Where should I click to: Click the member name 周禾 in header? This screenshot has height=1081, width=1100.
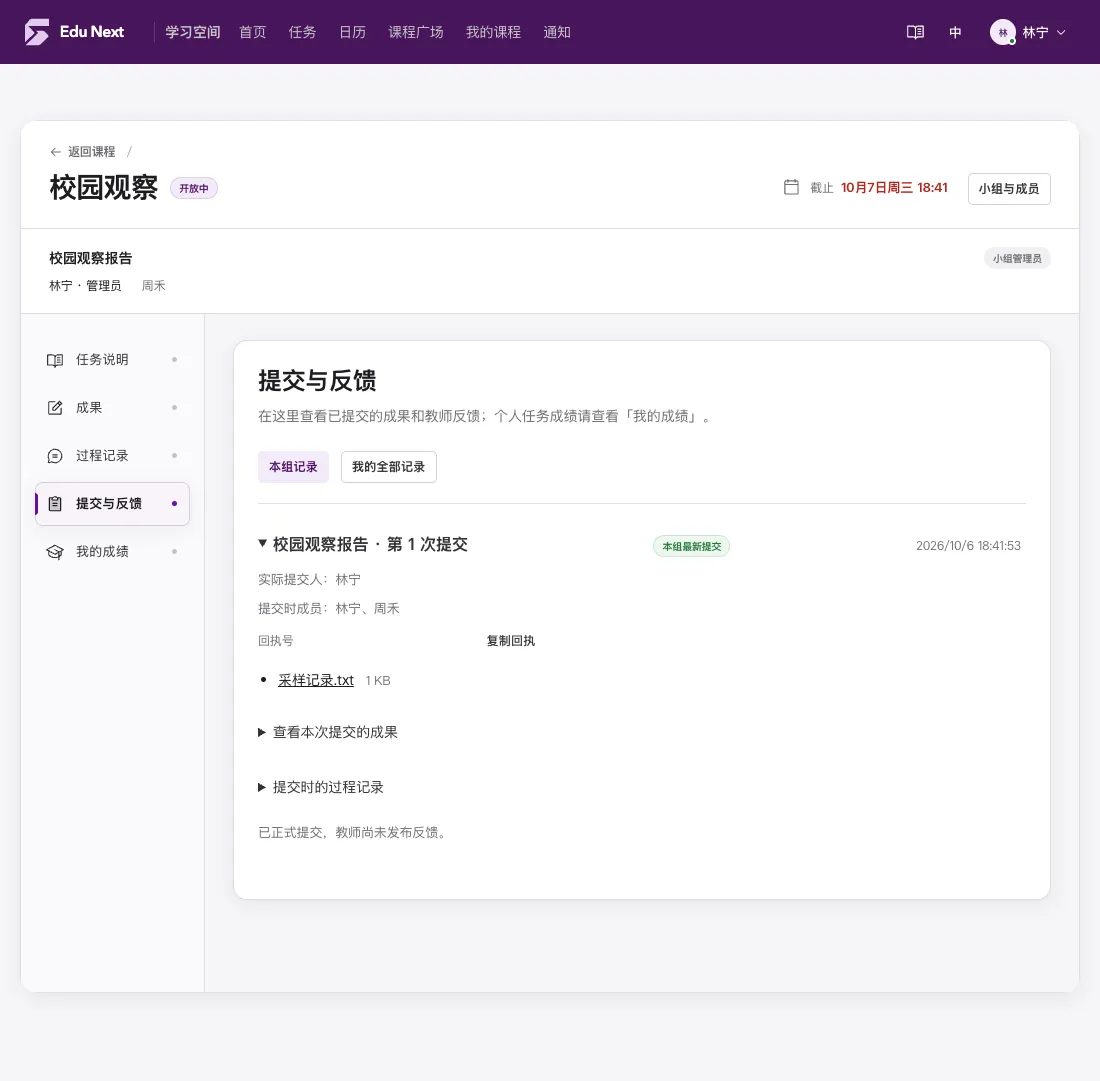click(x=154, y=286)
